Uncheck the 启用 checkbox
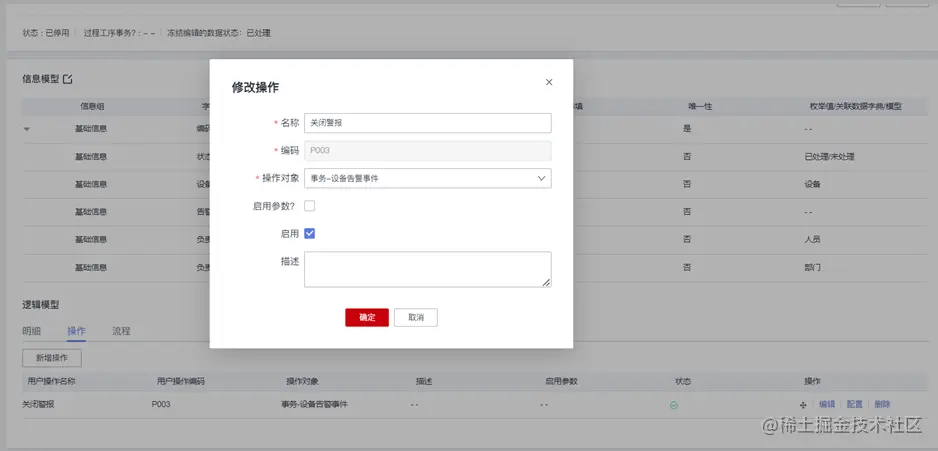This screenshot has height=451, width=938. click(x=309, y=233)
